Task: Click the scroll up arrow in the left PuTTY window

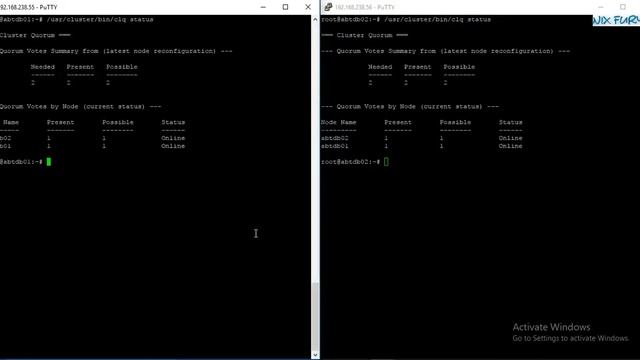Action: point(315,19)
